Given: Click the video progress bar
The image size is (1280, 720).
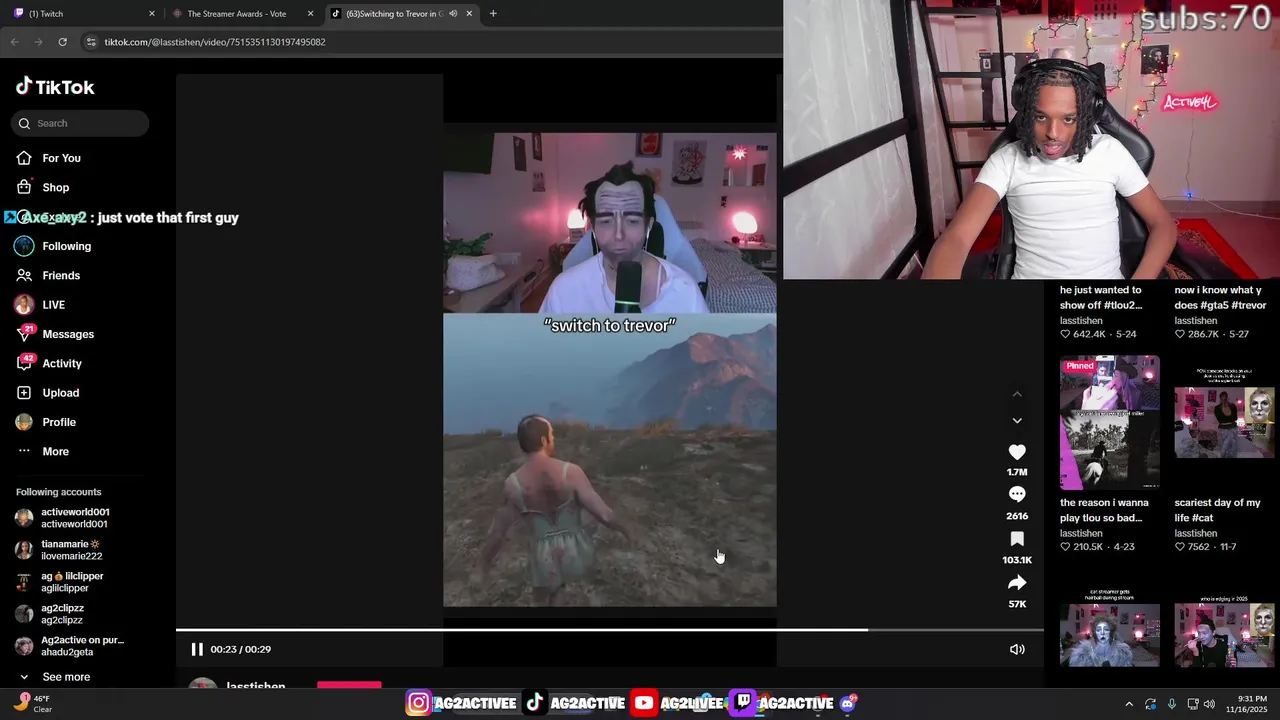Looking at the screenshot, I should pyautogui.click(x=610, y=630).
